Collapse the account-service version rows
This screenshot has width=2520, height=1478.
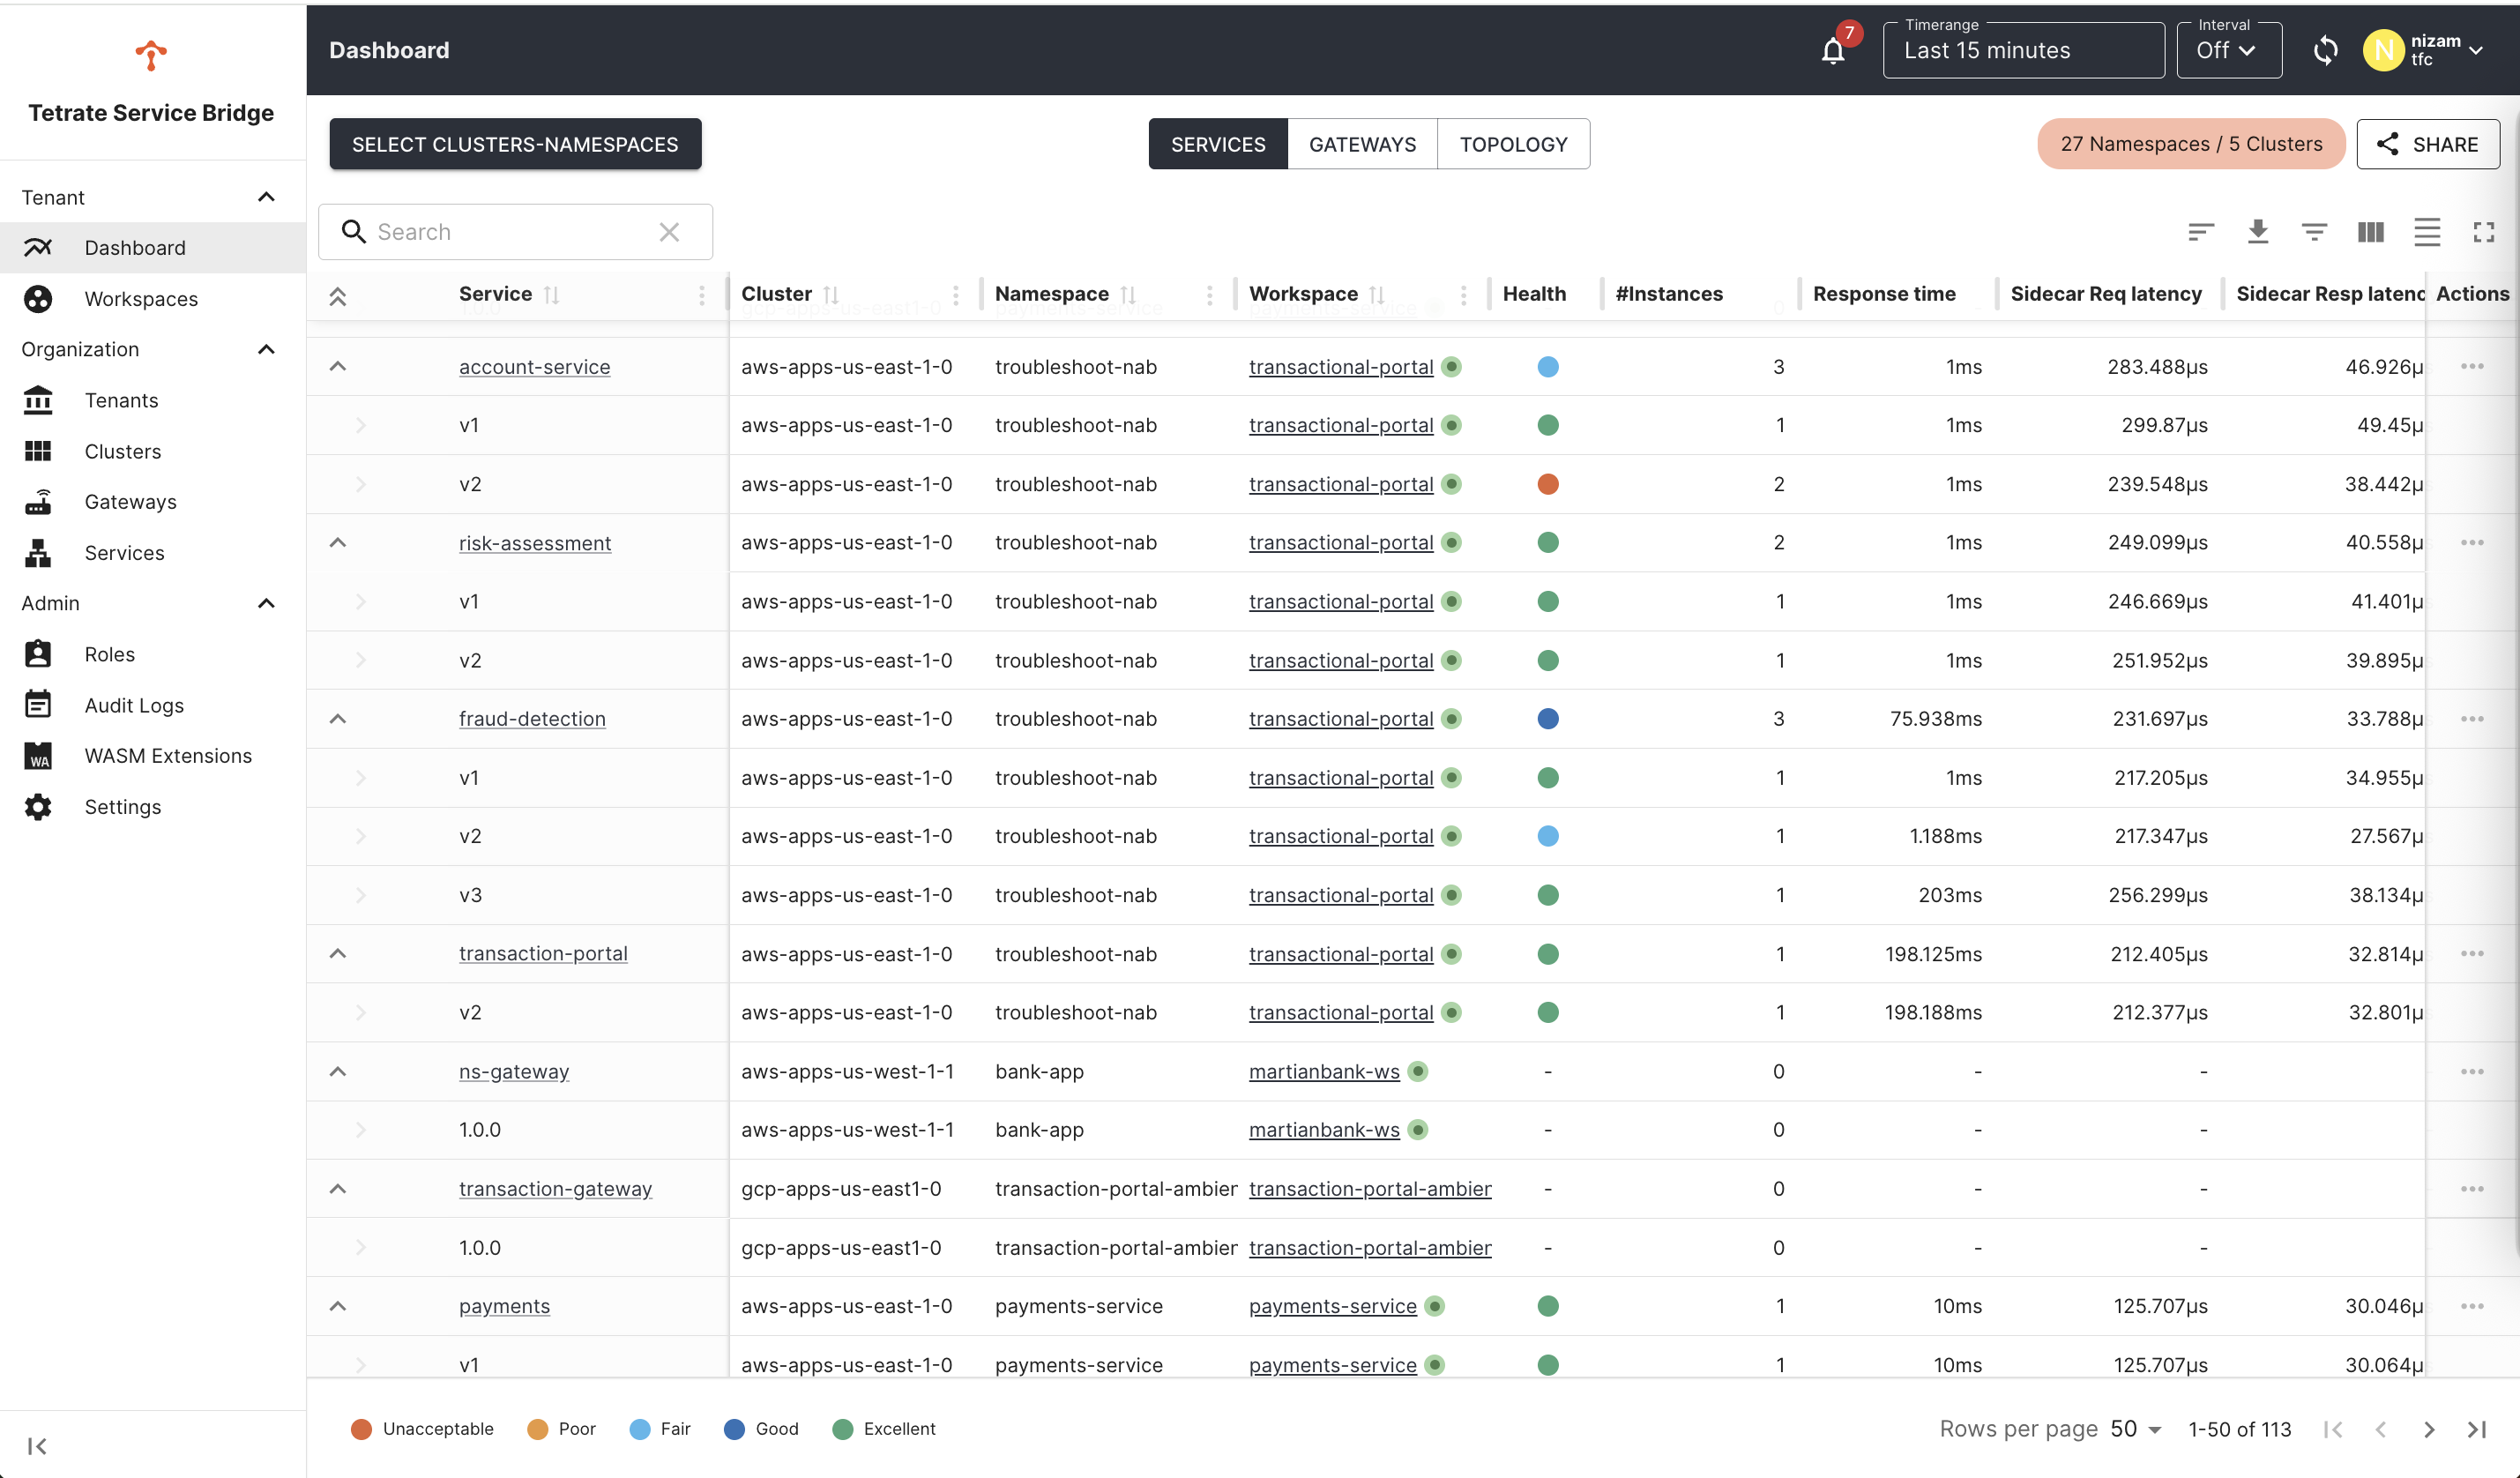338,366
